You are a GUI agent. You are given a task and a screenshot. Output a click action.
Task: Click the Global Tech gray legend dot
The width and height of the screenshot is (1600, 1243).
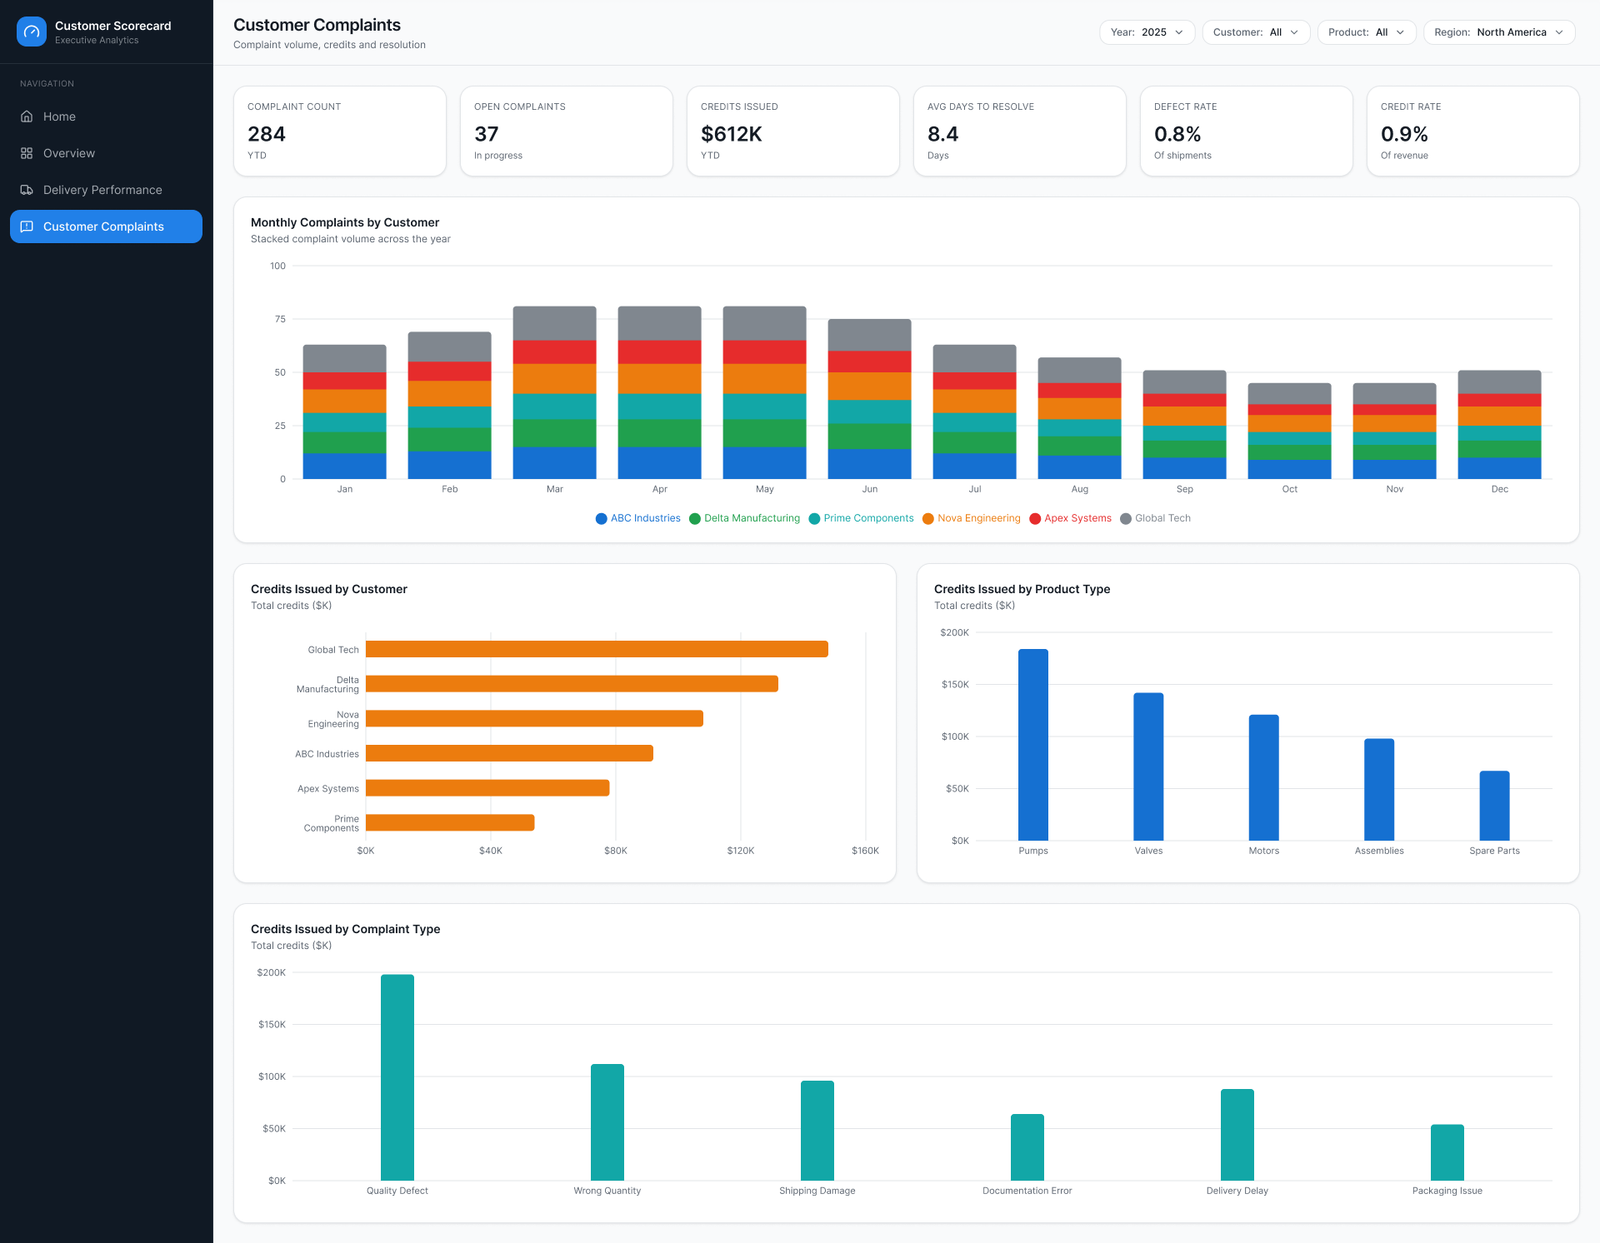pos(1126,519)
